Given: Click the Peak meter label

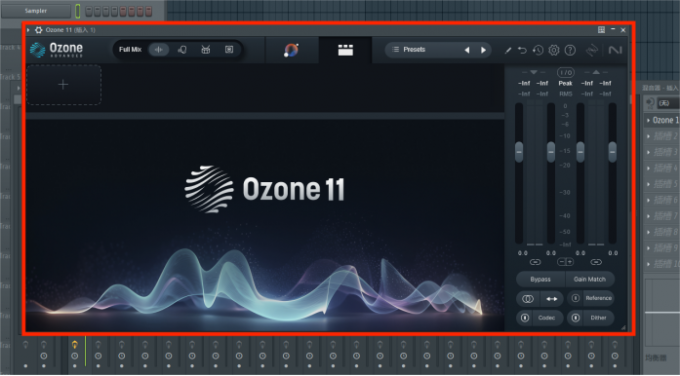Looking at the screenshot, I should pyautogui.click(x=566, y=83).
